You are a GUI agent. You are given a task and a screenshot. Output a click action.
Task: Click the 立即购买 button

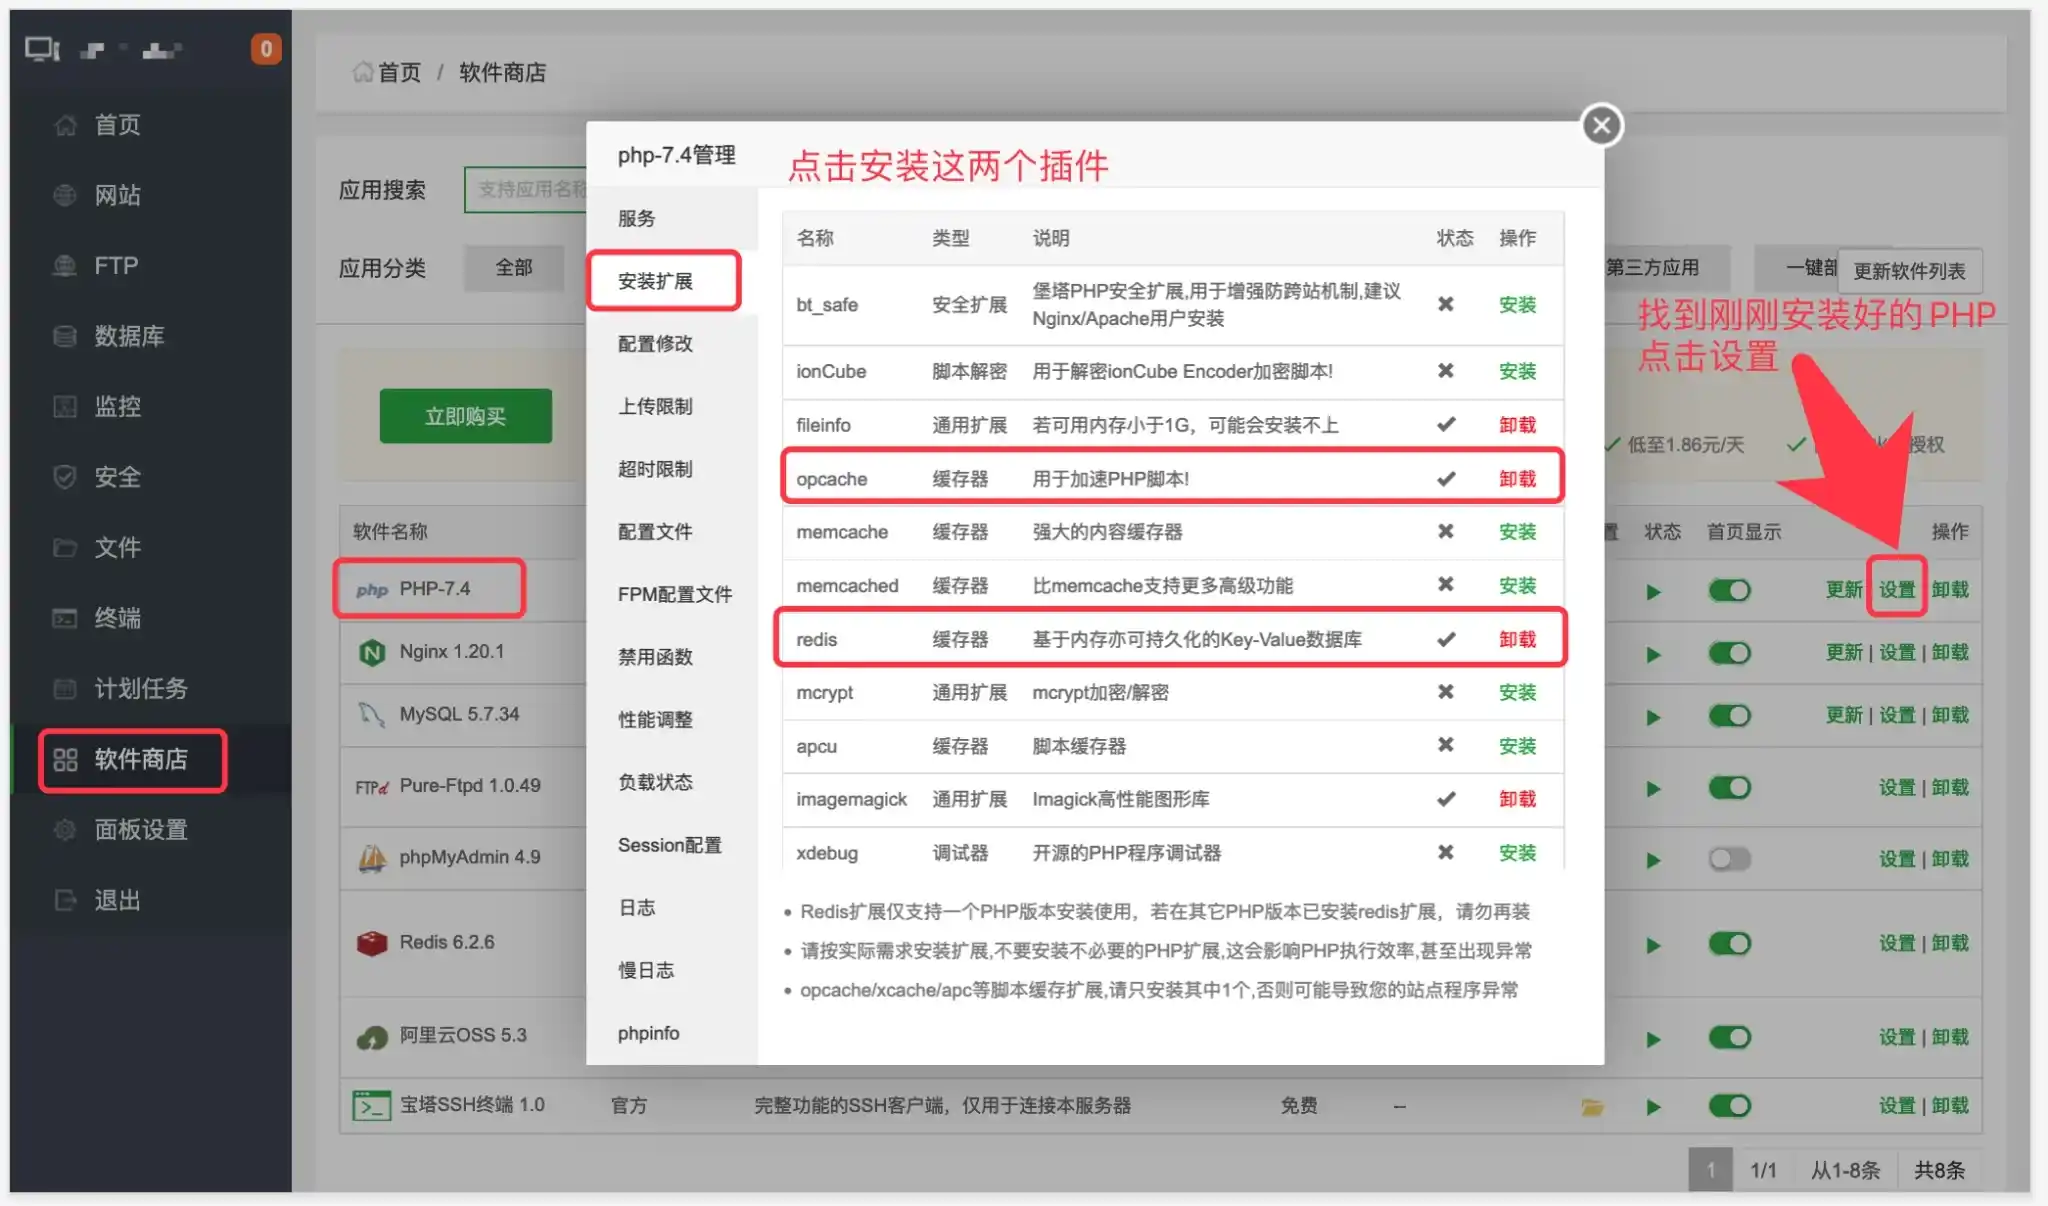[x=464, y=415]
